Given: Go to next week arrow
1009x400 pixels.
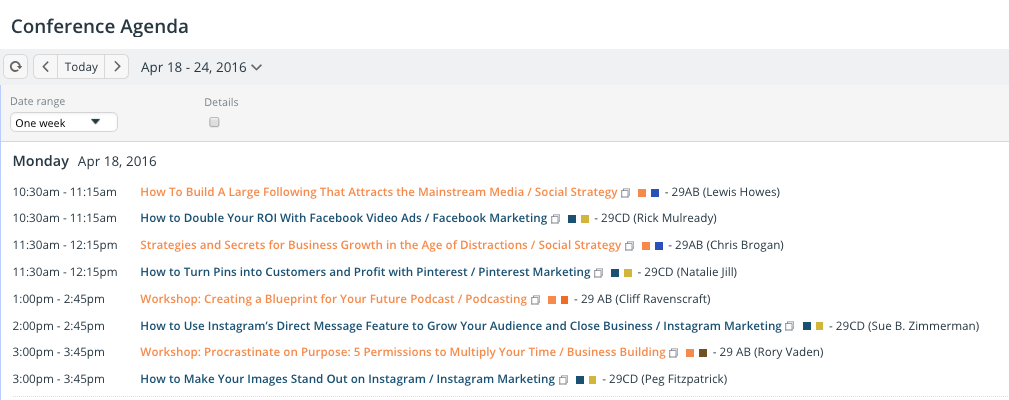Looking at the screenshot, I should click(116, 67).
